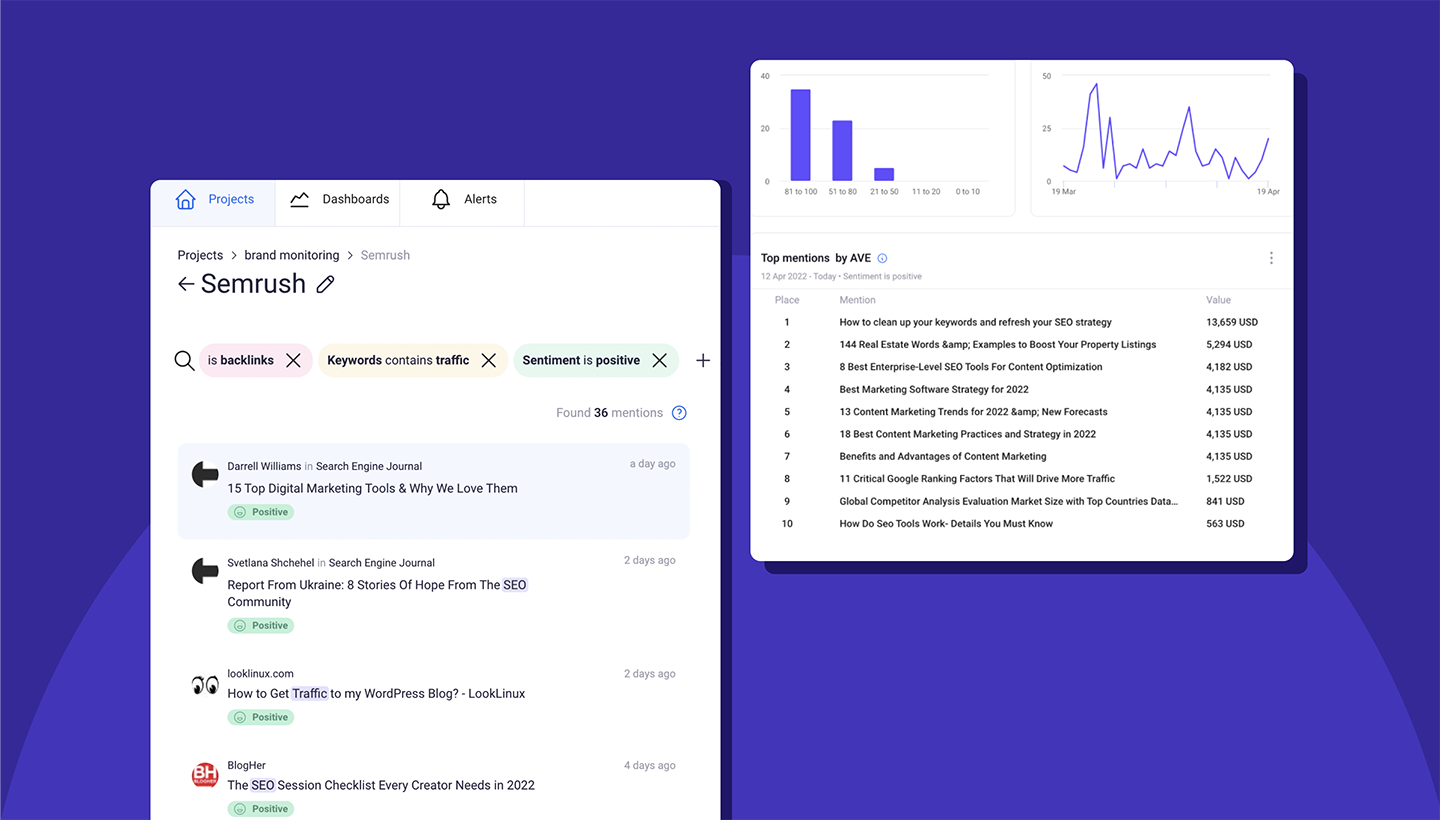Select the search magnifier icon
The image size is (1440, 820).
pyautogui.click(x=184, y=360)
